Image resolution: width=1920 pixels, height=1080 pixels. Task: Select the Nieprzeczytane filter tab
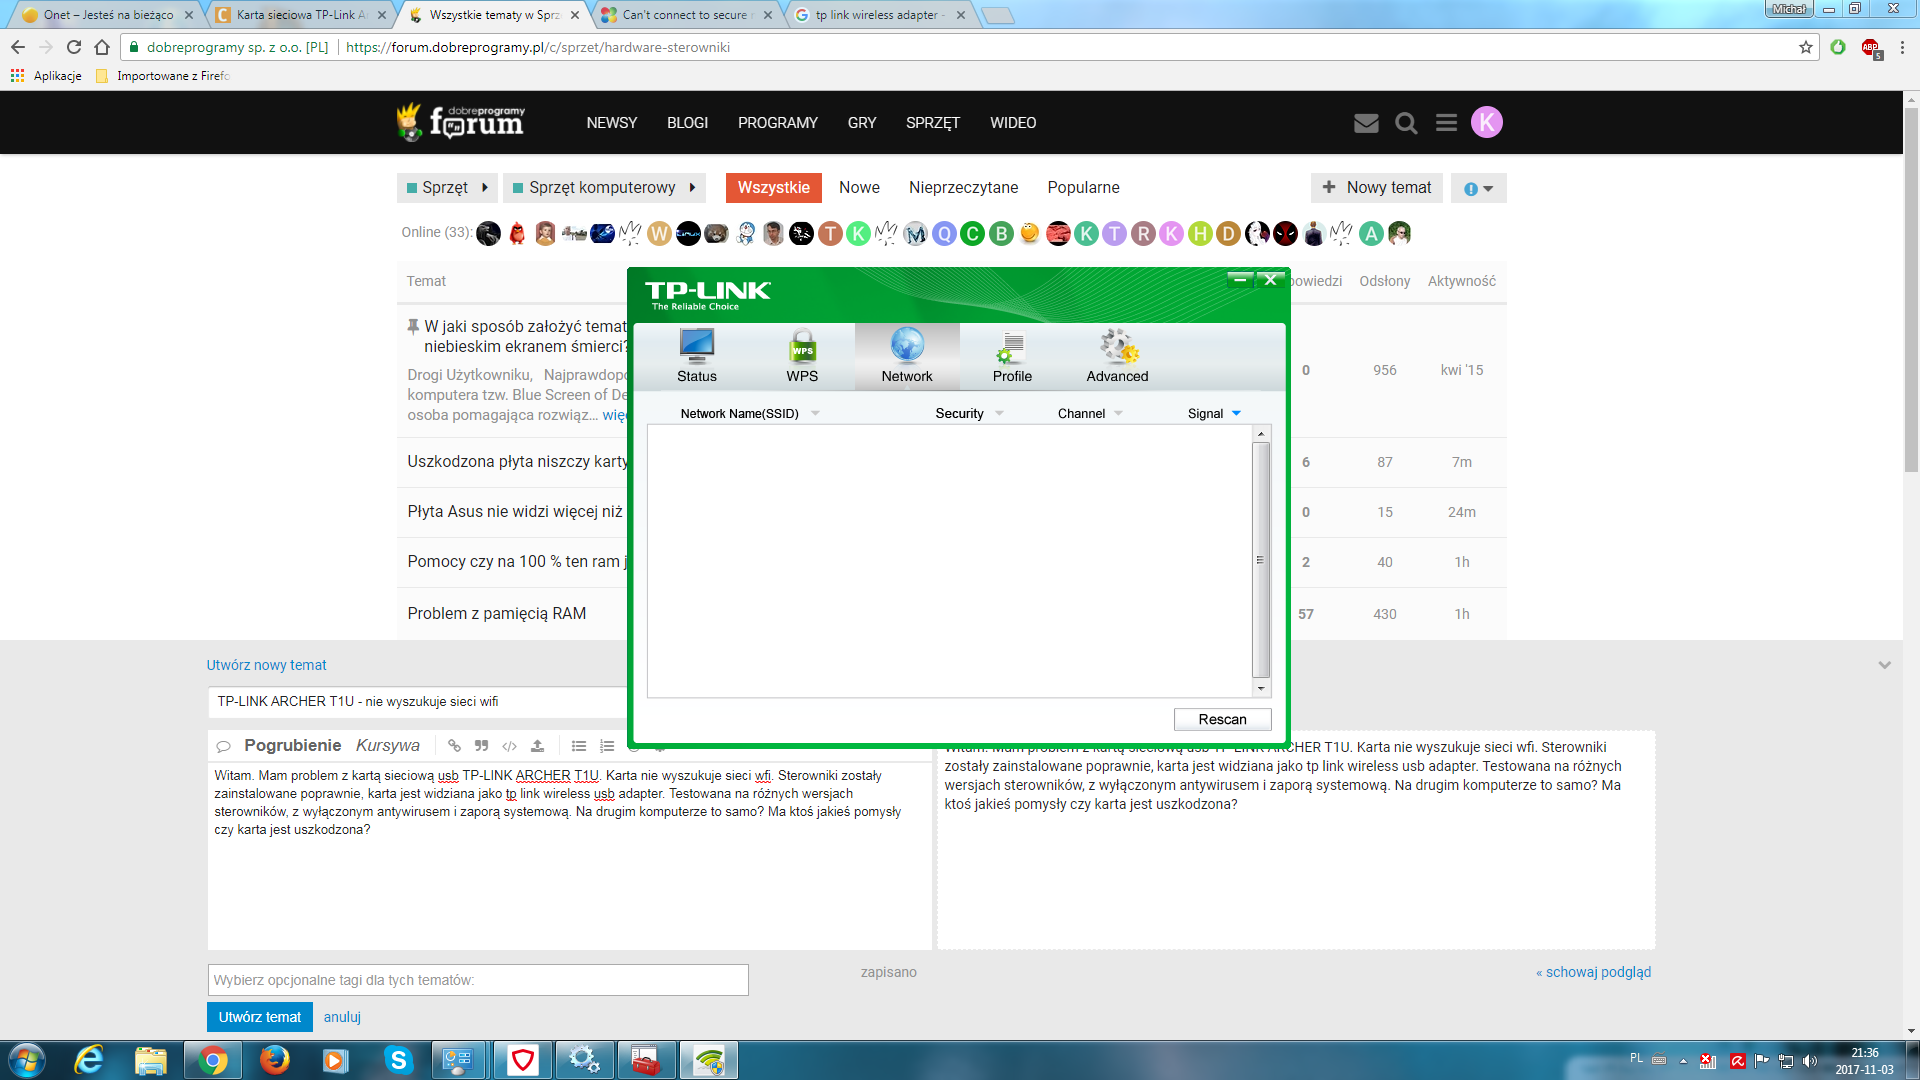[x=963, y=188]
